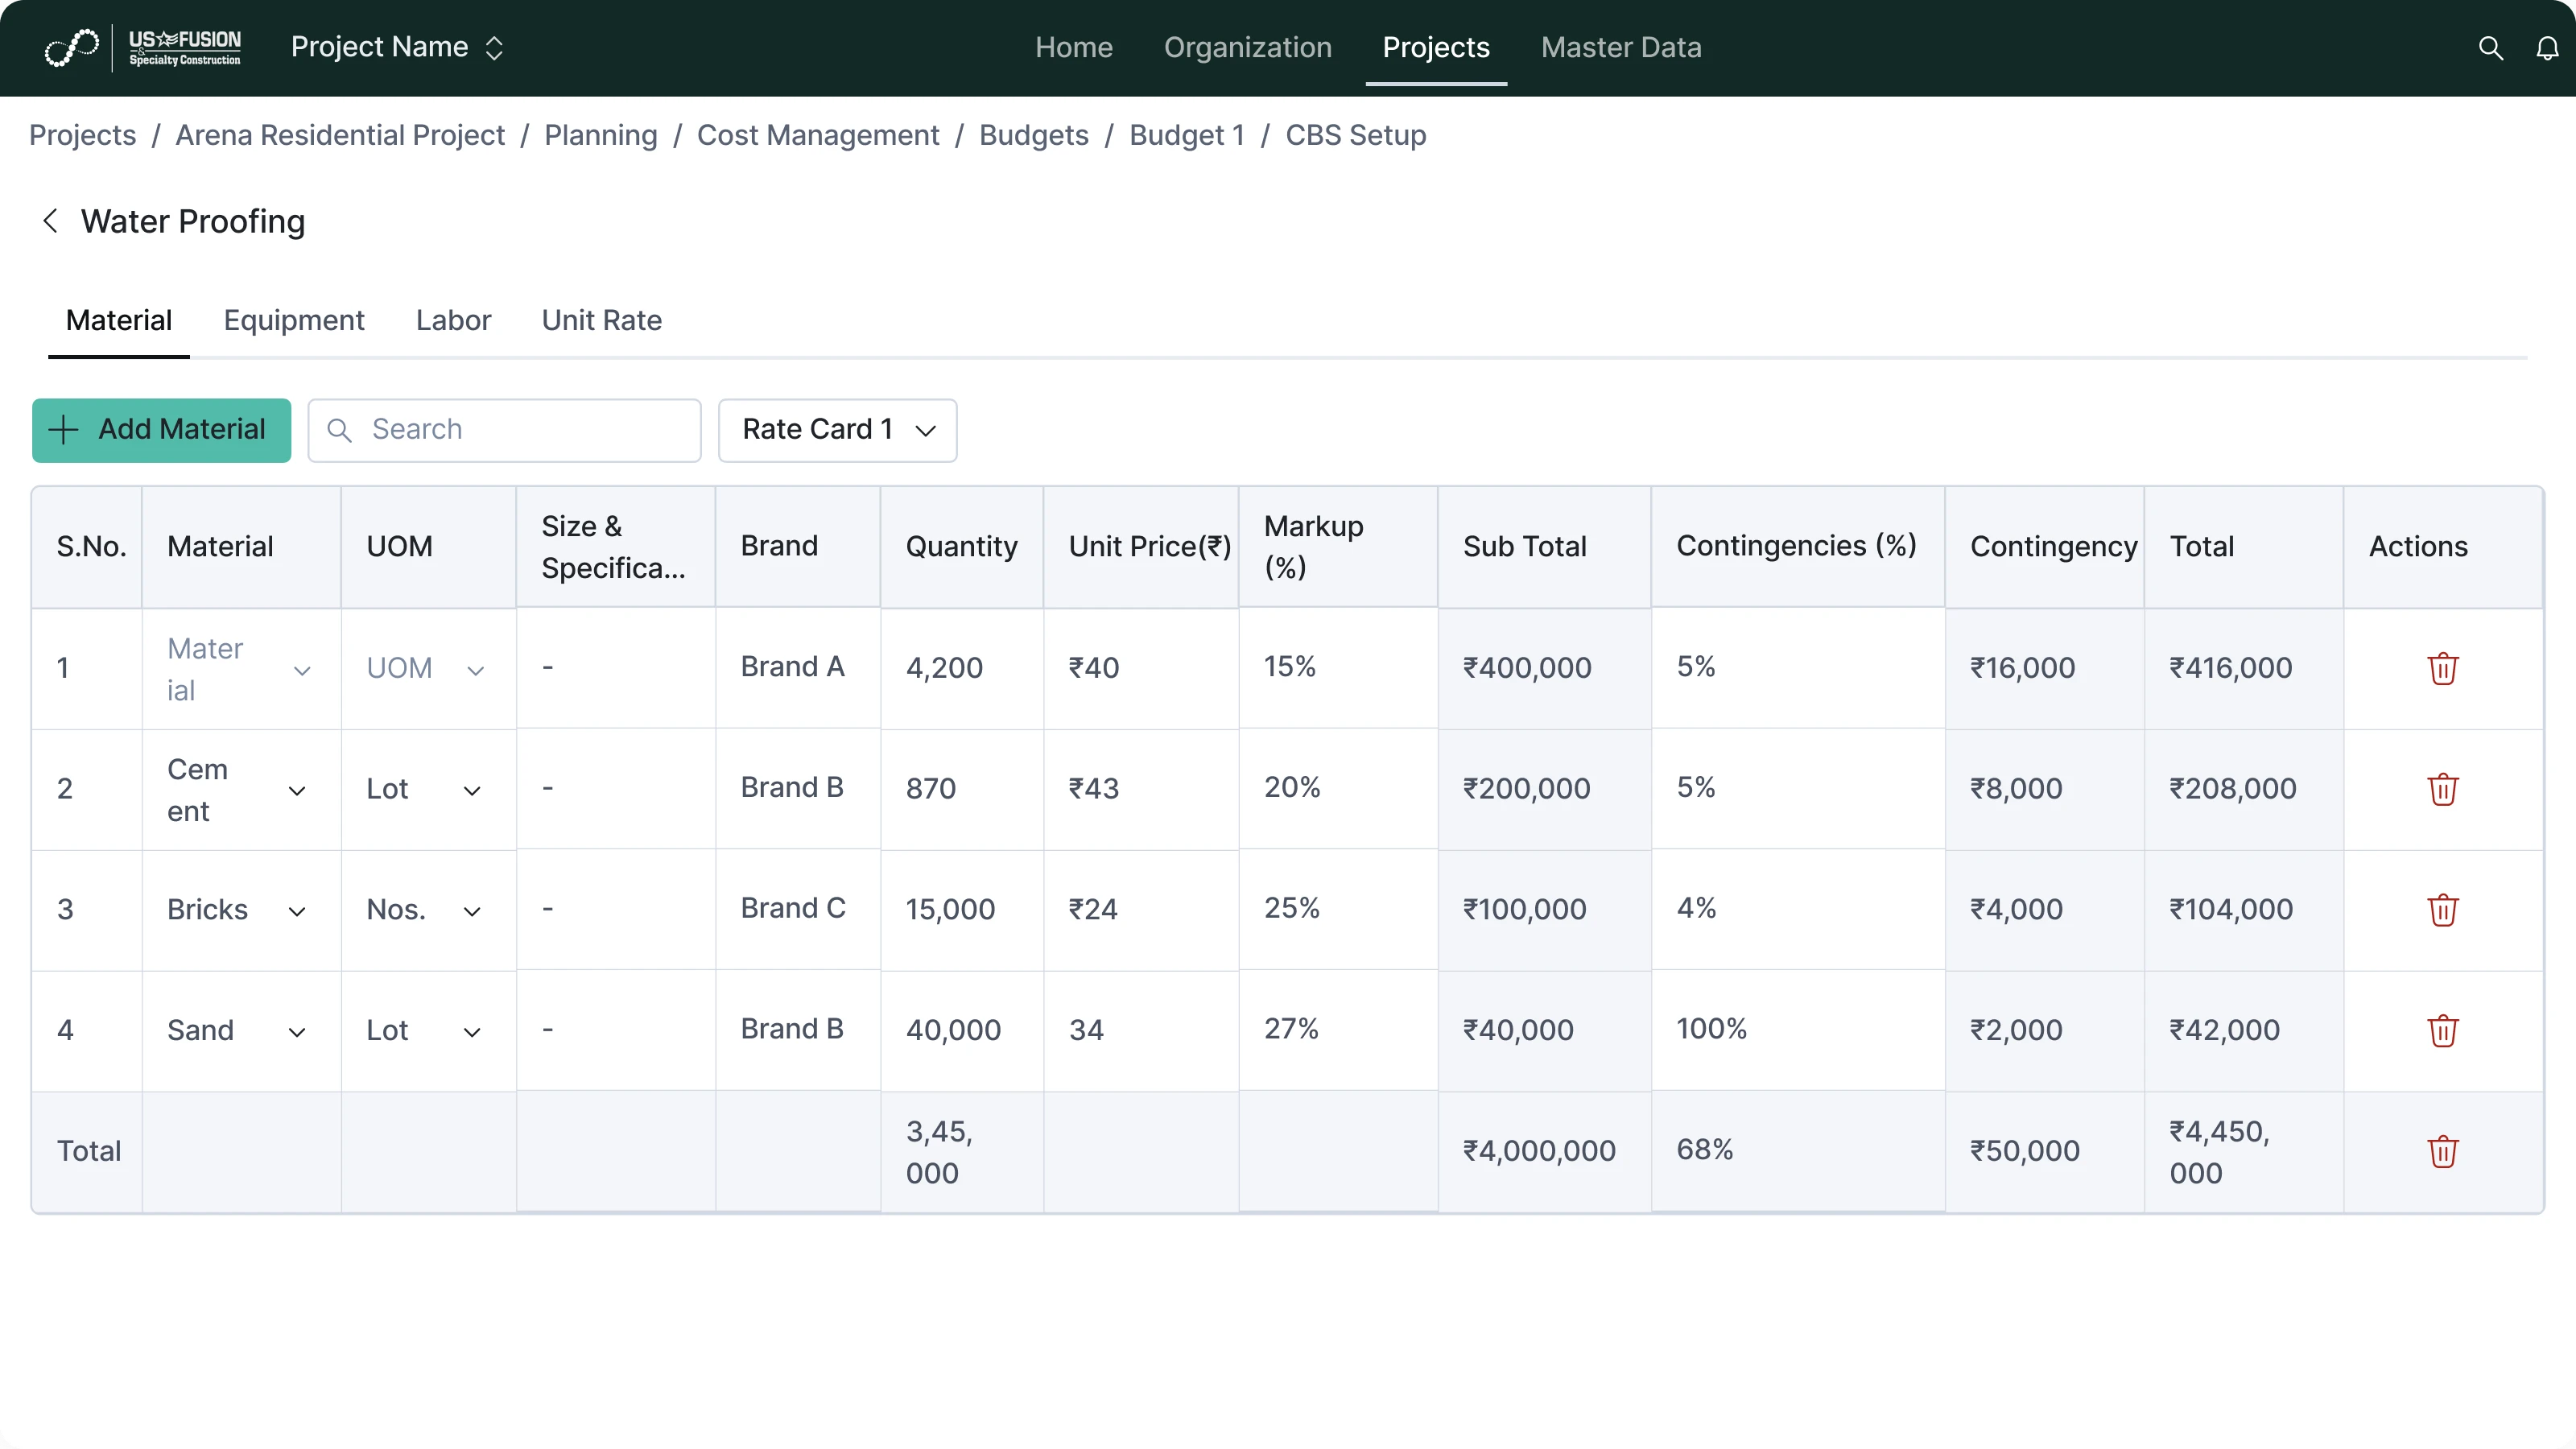Image resolution: width=2576 pixels, height=1449 pixels.
Task: Click trash icon for Cement row
Action: 2442,789
